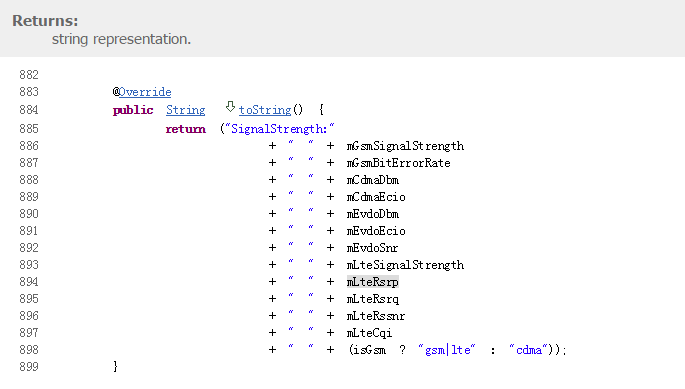The width and height of the screenshot is (685, 389).
Task: Click the mCdmaDbm variable
Action: click(x=373, y=180)
